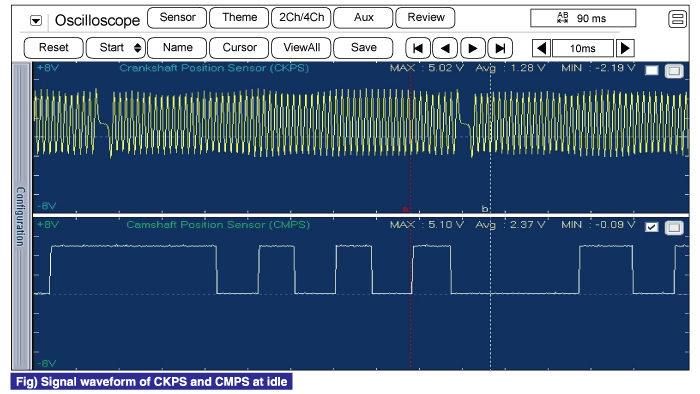Jump to first record with skip-to-start icon
Screen dimensions: 700x394
point(418,48)
